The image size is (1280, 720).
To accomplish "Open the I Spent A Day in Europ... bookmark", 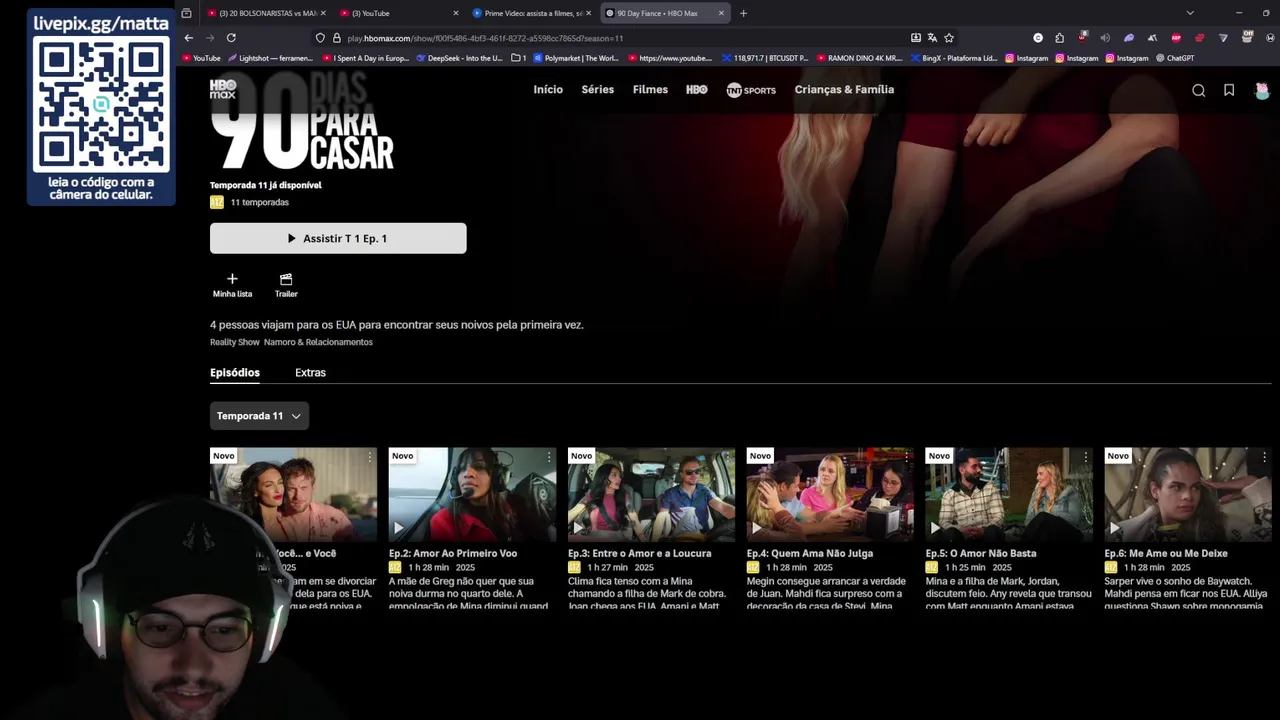I will click(365, 58).
